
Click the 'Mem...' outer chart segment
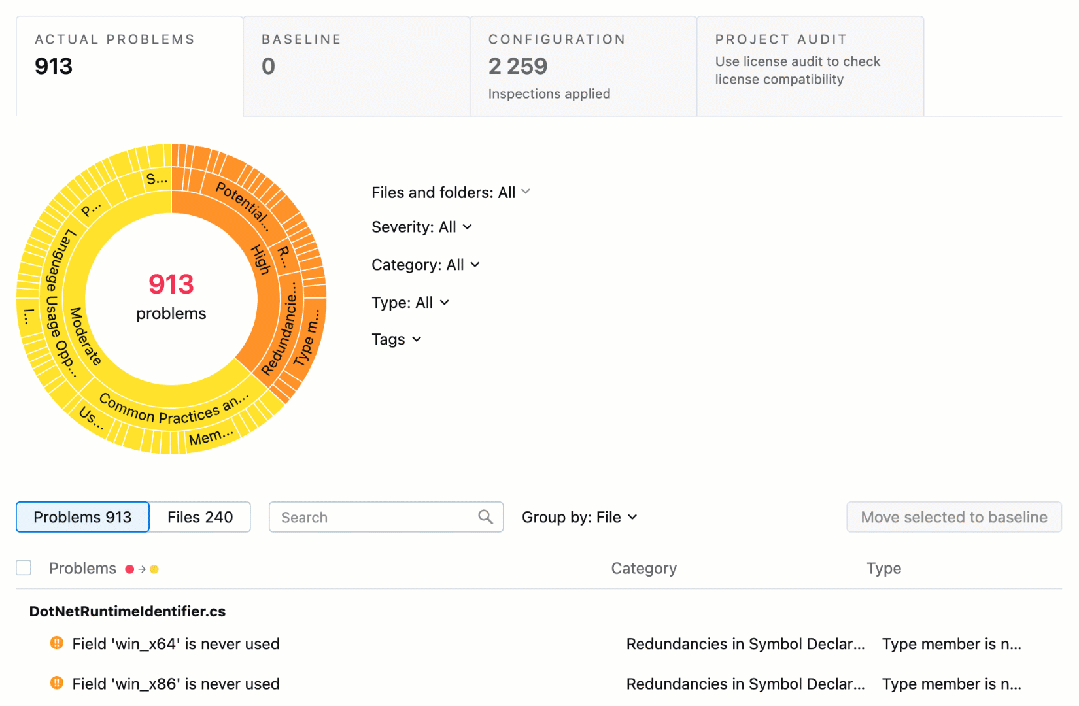click(211, 437)
